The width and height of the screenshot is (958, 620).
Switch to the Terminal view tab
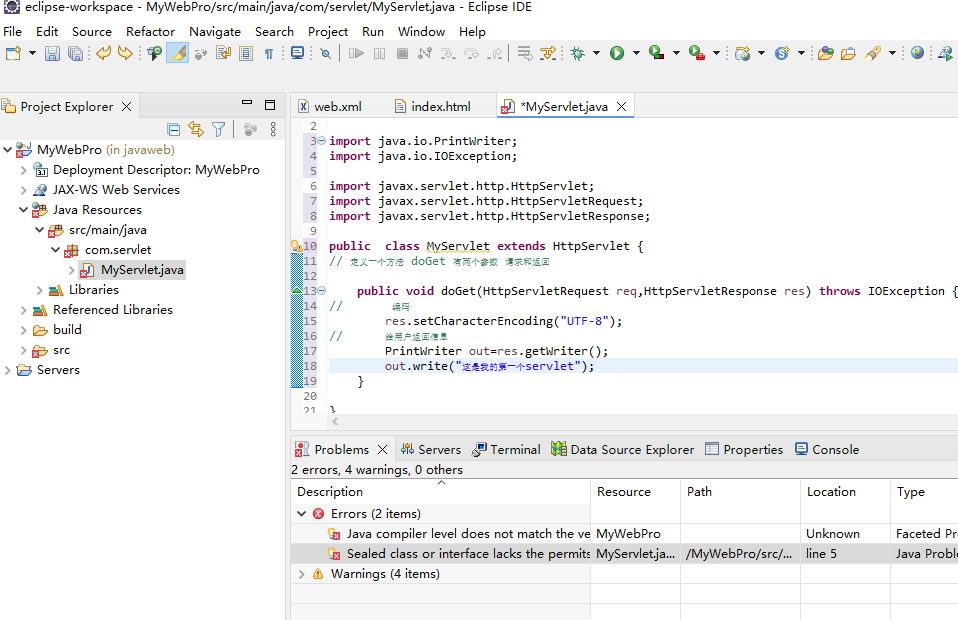click(506, 450)
